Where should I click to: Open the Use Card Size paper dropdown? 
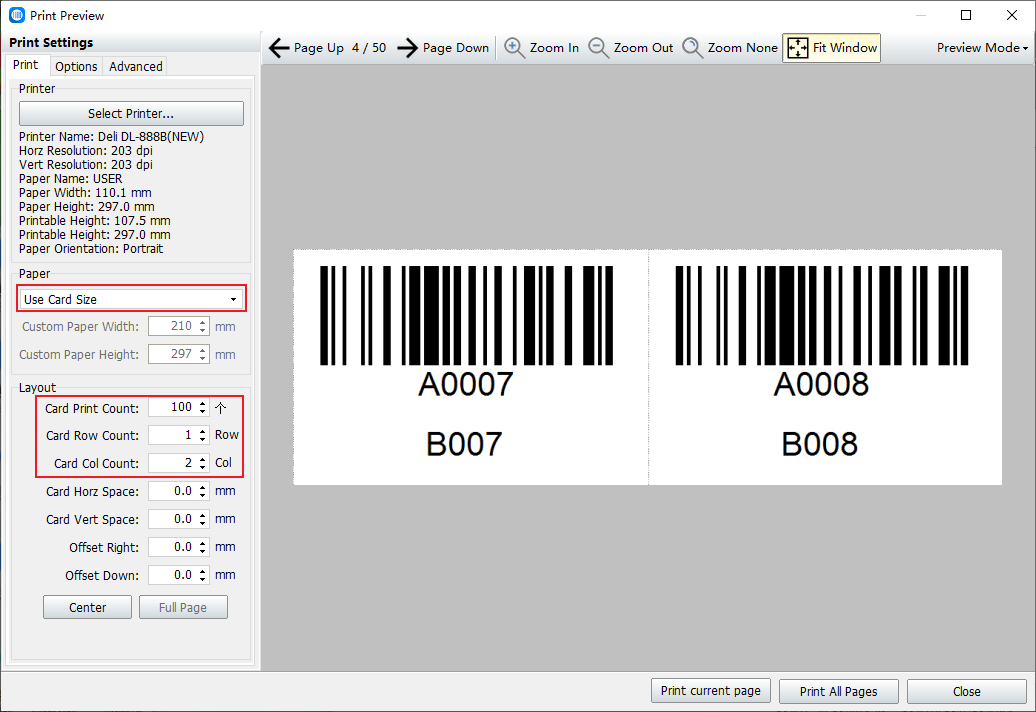[x=131, y=299]
